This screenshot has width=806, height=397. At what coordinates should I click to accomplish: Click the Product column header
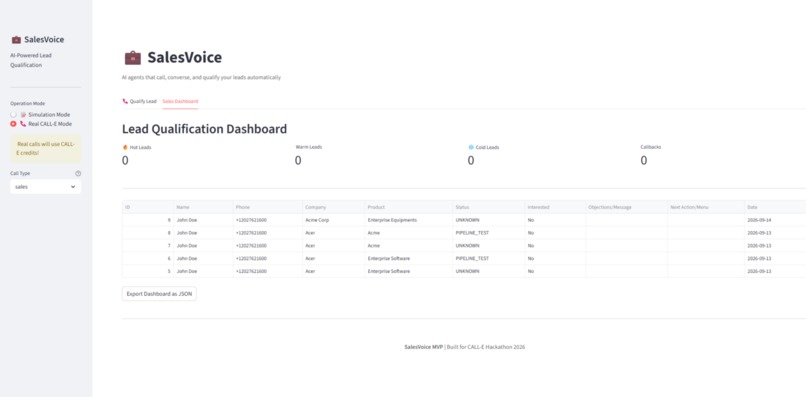(409, 207)
